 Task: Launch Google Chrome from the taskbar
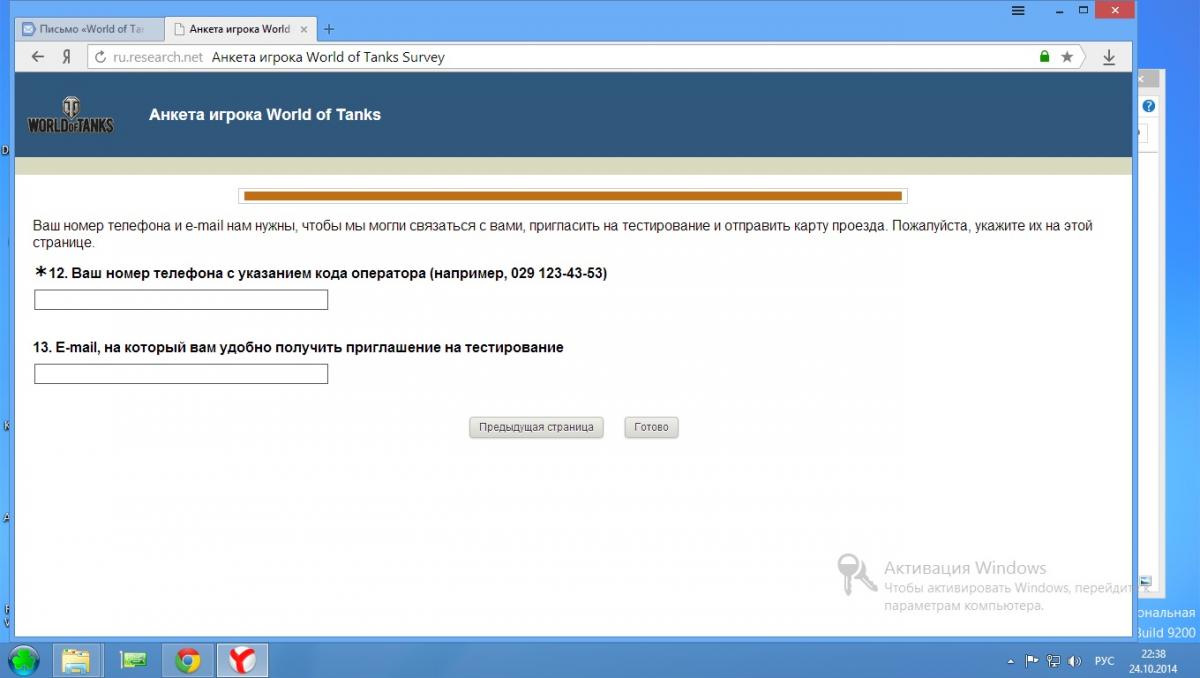tap(187, 660)
